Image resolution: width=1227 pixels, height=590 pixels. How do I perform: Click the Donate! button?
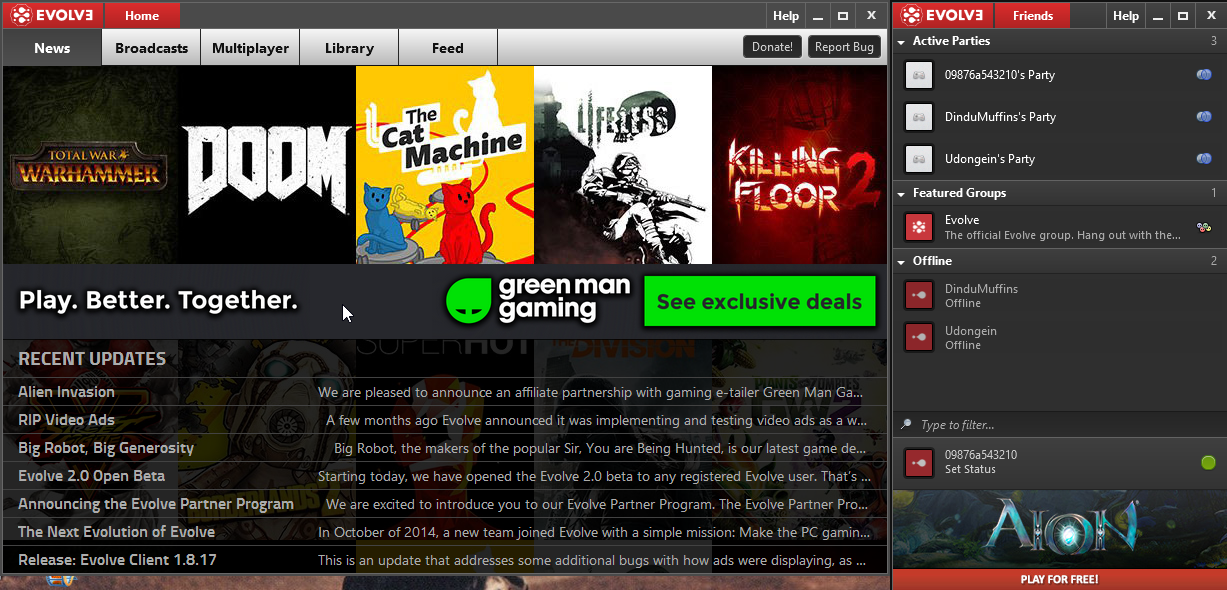772,47
